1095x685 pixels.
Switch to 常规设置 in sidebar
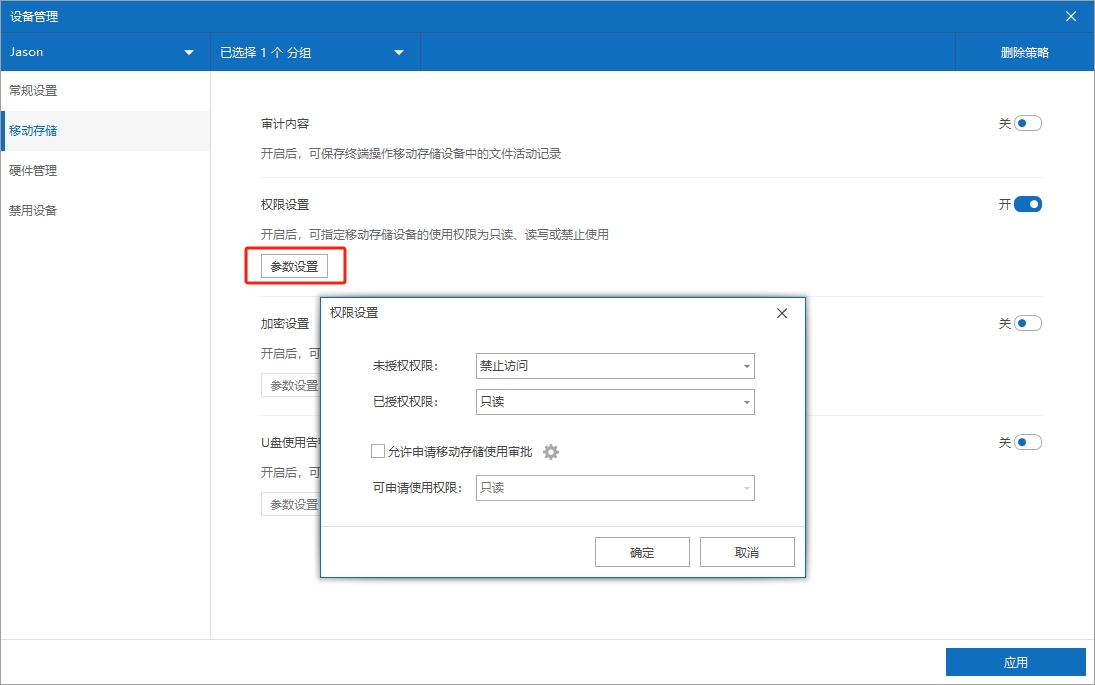pos(34,91)
